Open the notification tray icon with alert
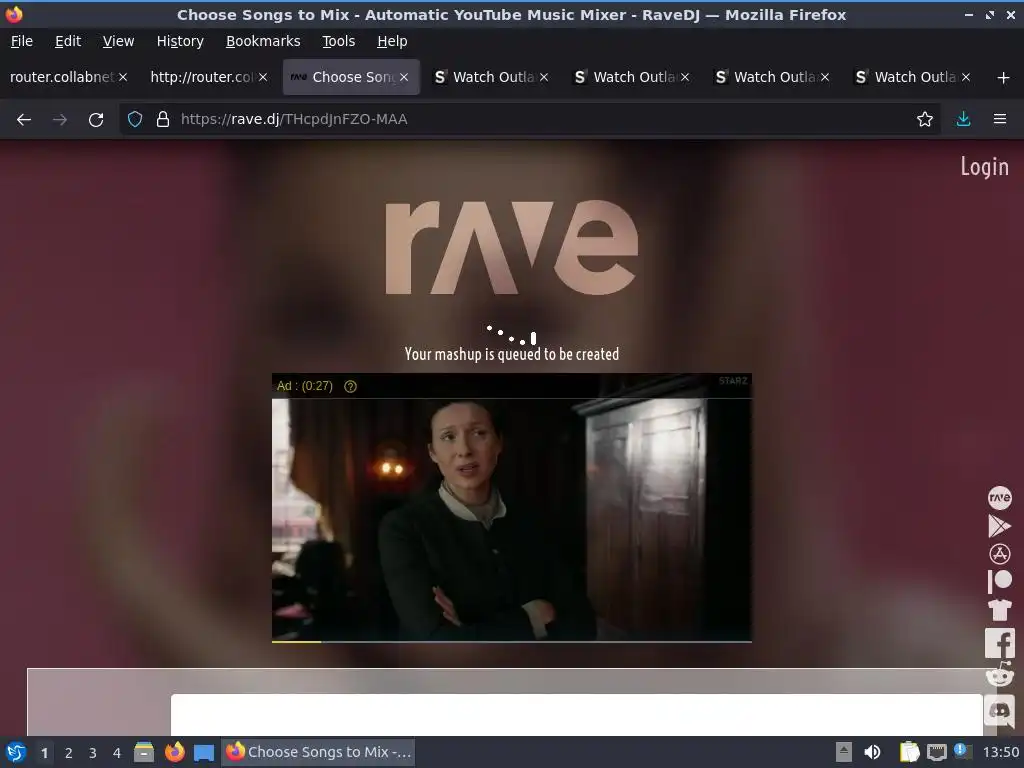 pos(963,751)
